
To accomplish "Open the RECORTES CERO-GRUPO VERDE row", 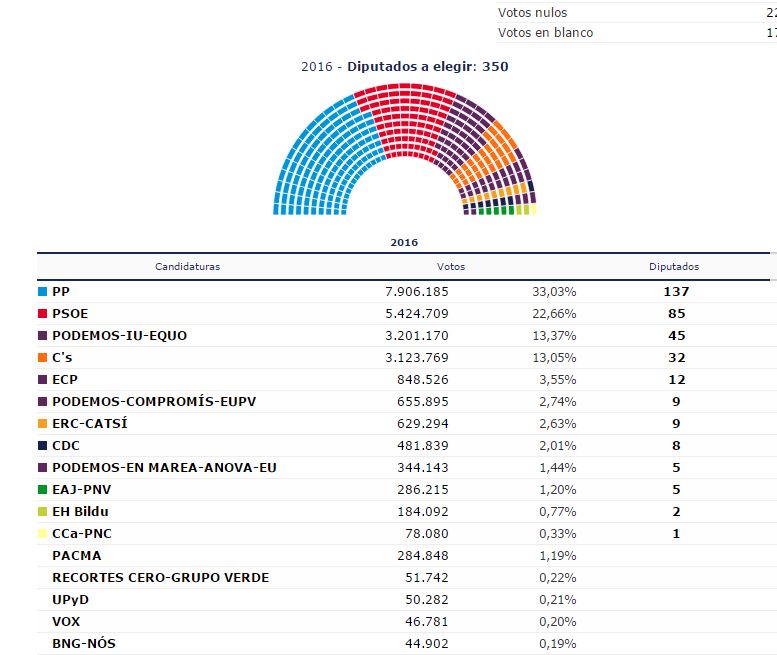I will (160, 578).
